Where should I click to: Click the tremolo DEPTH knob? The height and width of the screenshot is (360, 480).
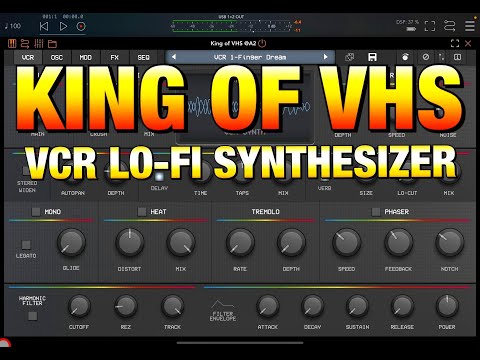tap(291, 242)
